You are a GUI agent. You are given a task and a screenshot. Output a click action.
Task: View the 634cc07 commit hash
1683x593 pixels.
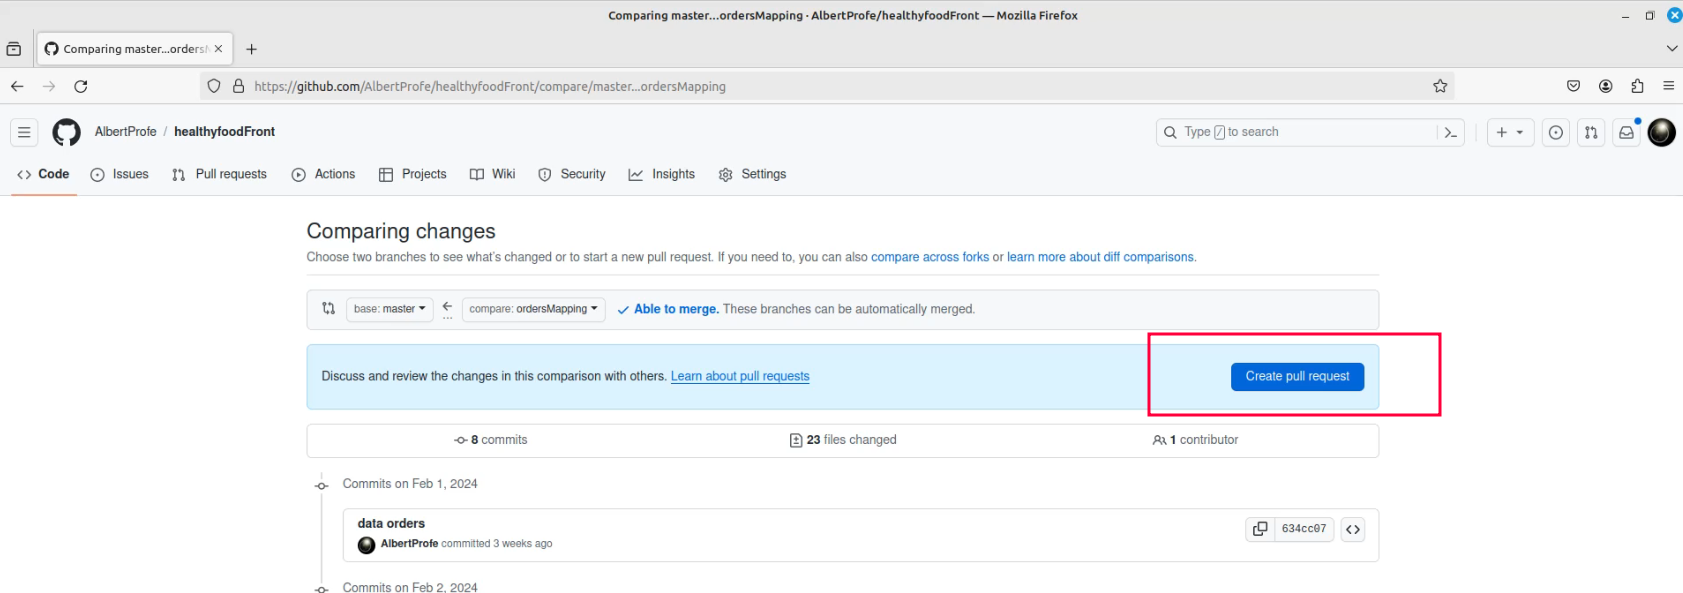[x=1304, y=529]
